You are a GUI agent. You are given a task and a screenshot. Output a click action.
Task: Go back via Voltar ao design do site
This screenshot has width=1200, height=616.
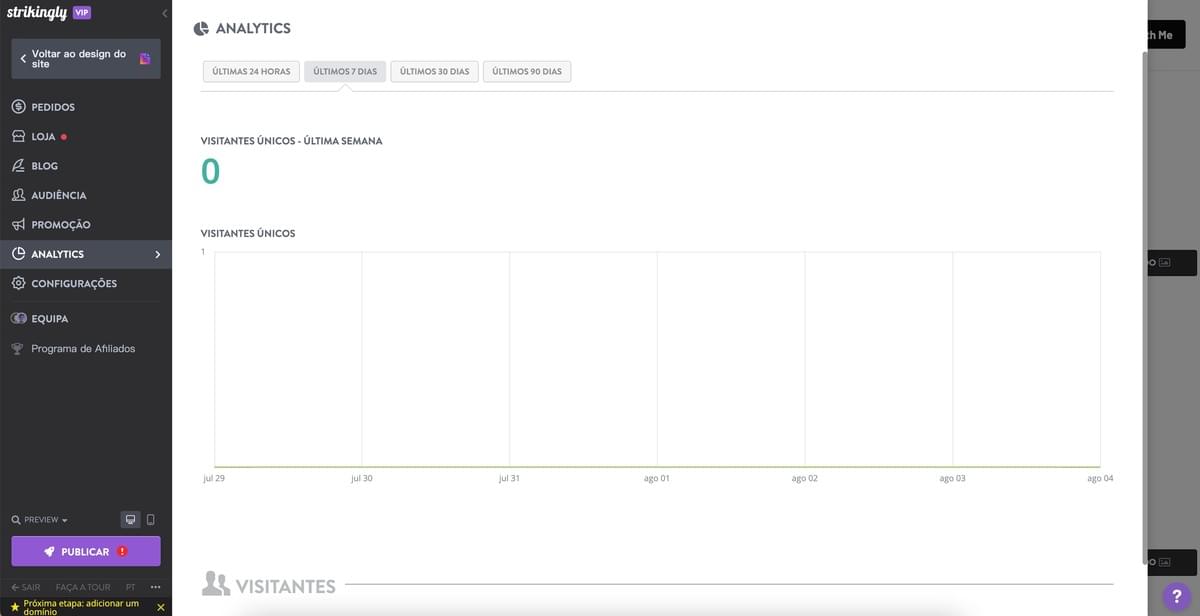[x=86, y=59]
